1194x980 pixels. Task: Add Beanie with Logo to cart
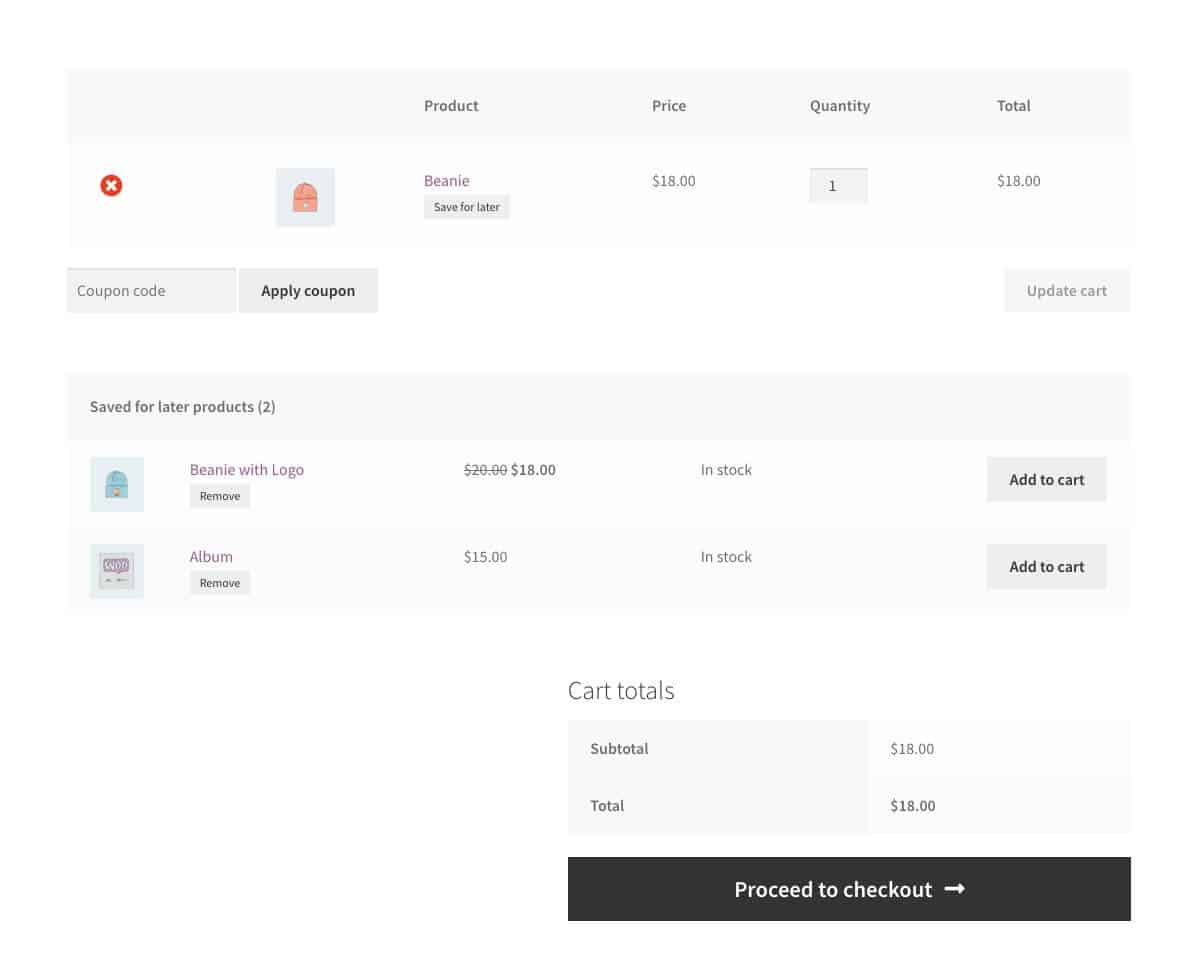pyautogui.click(x=1046, y=479)
